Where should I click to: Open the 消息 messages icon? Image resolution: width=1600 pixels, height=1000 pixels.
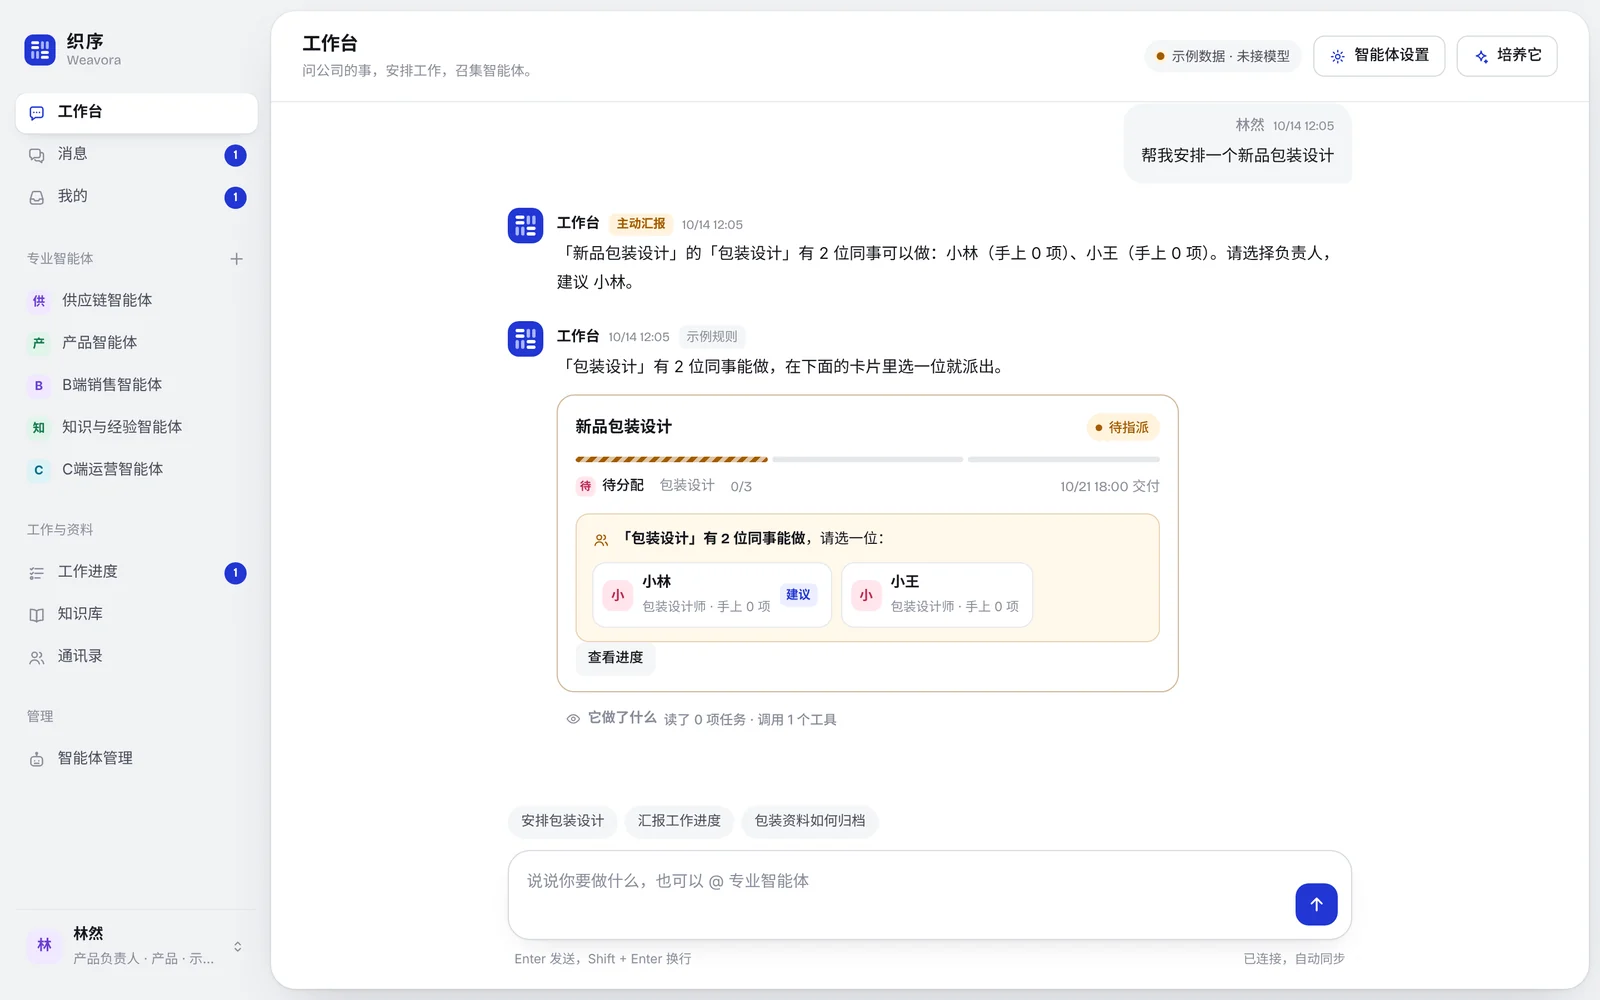coord(37,155)
